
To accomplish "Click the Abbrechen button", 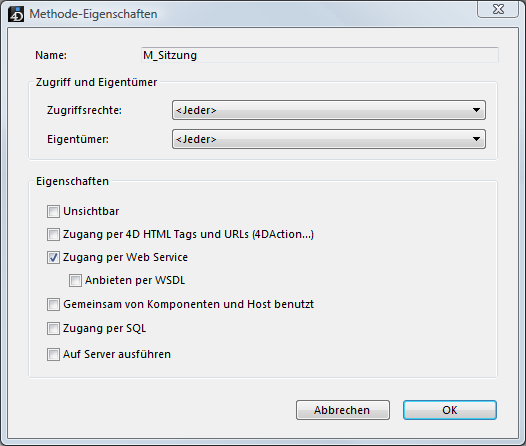I will click(x=343, y=410).
